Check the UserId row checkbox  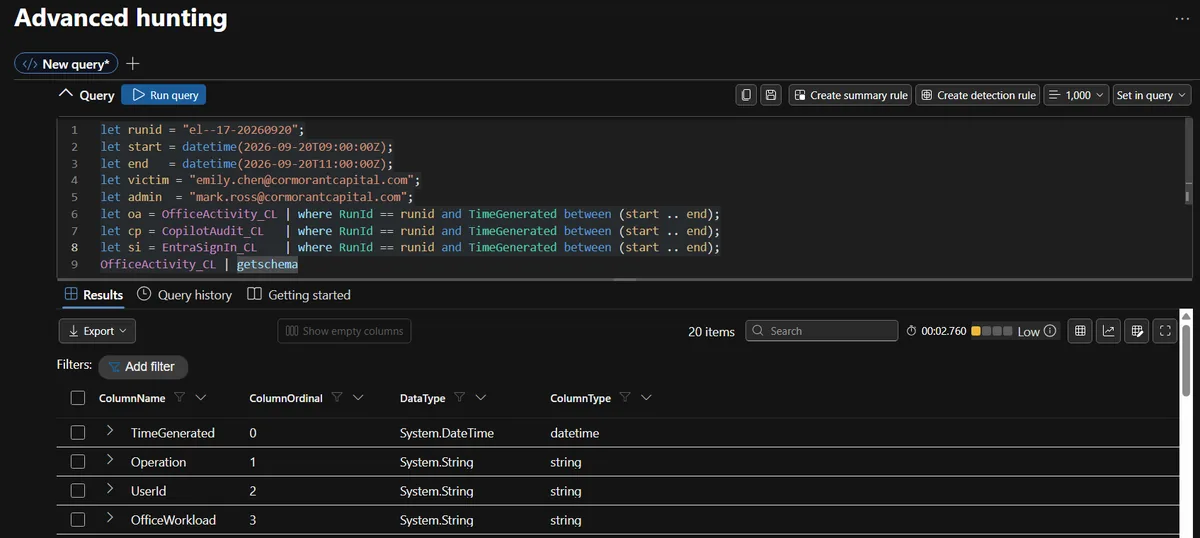click(78, 491)
